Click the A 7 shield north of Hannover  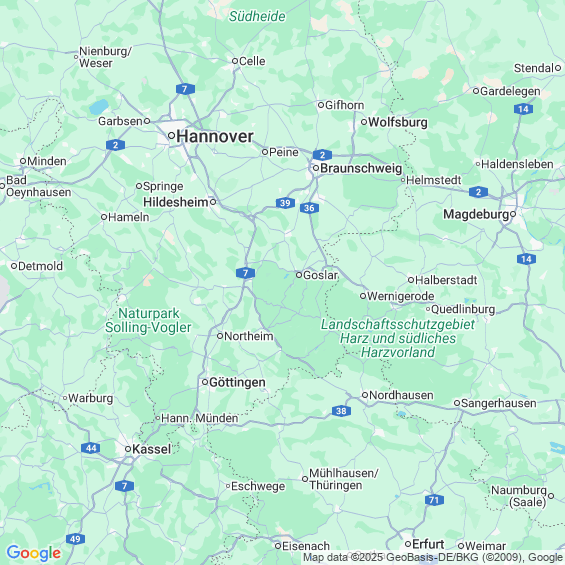[x=185, y=89]
